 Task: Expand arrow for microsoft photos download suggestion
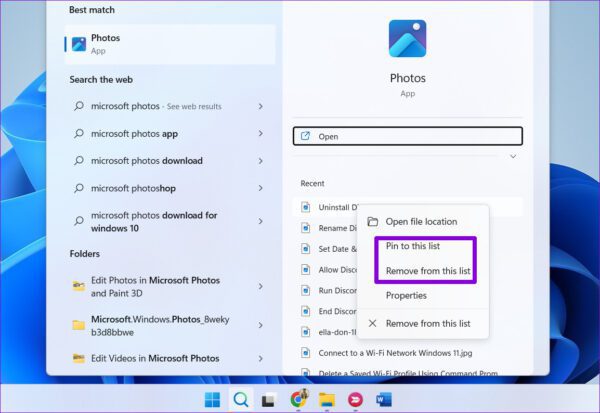pyautogui.click(x=261, y=161)
